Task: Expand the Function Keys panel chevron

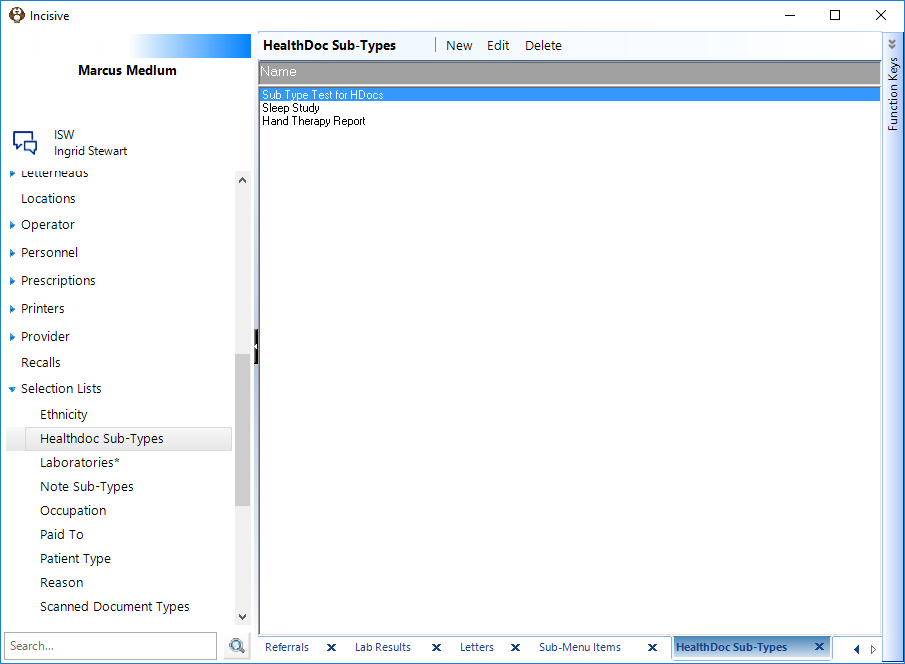Action: 892,44
